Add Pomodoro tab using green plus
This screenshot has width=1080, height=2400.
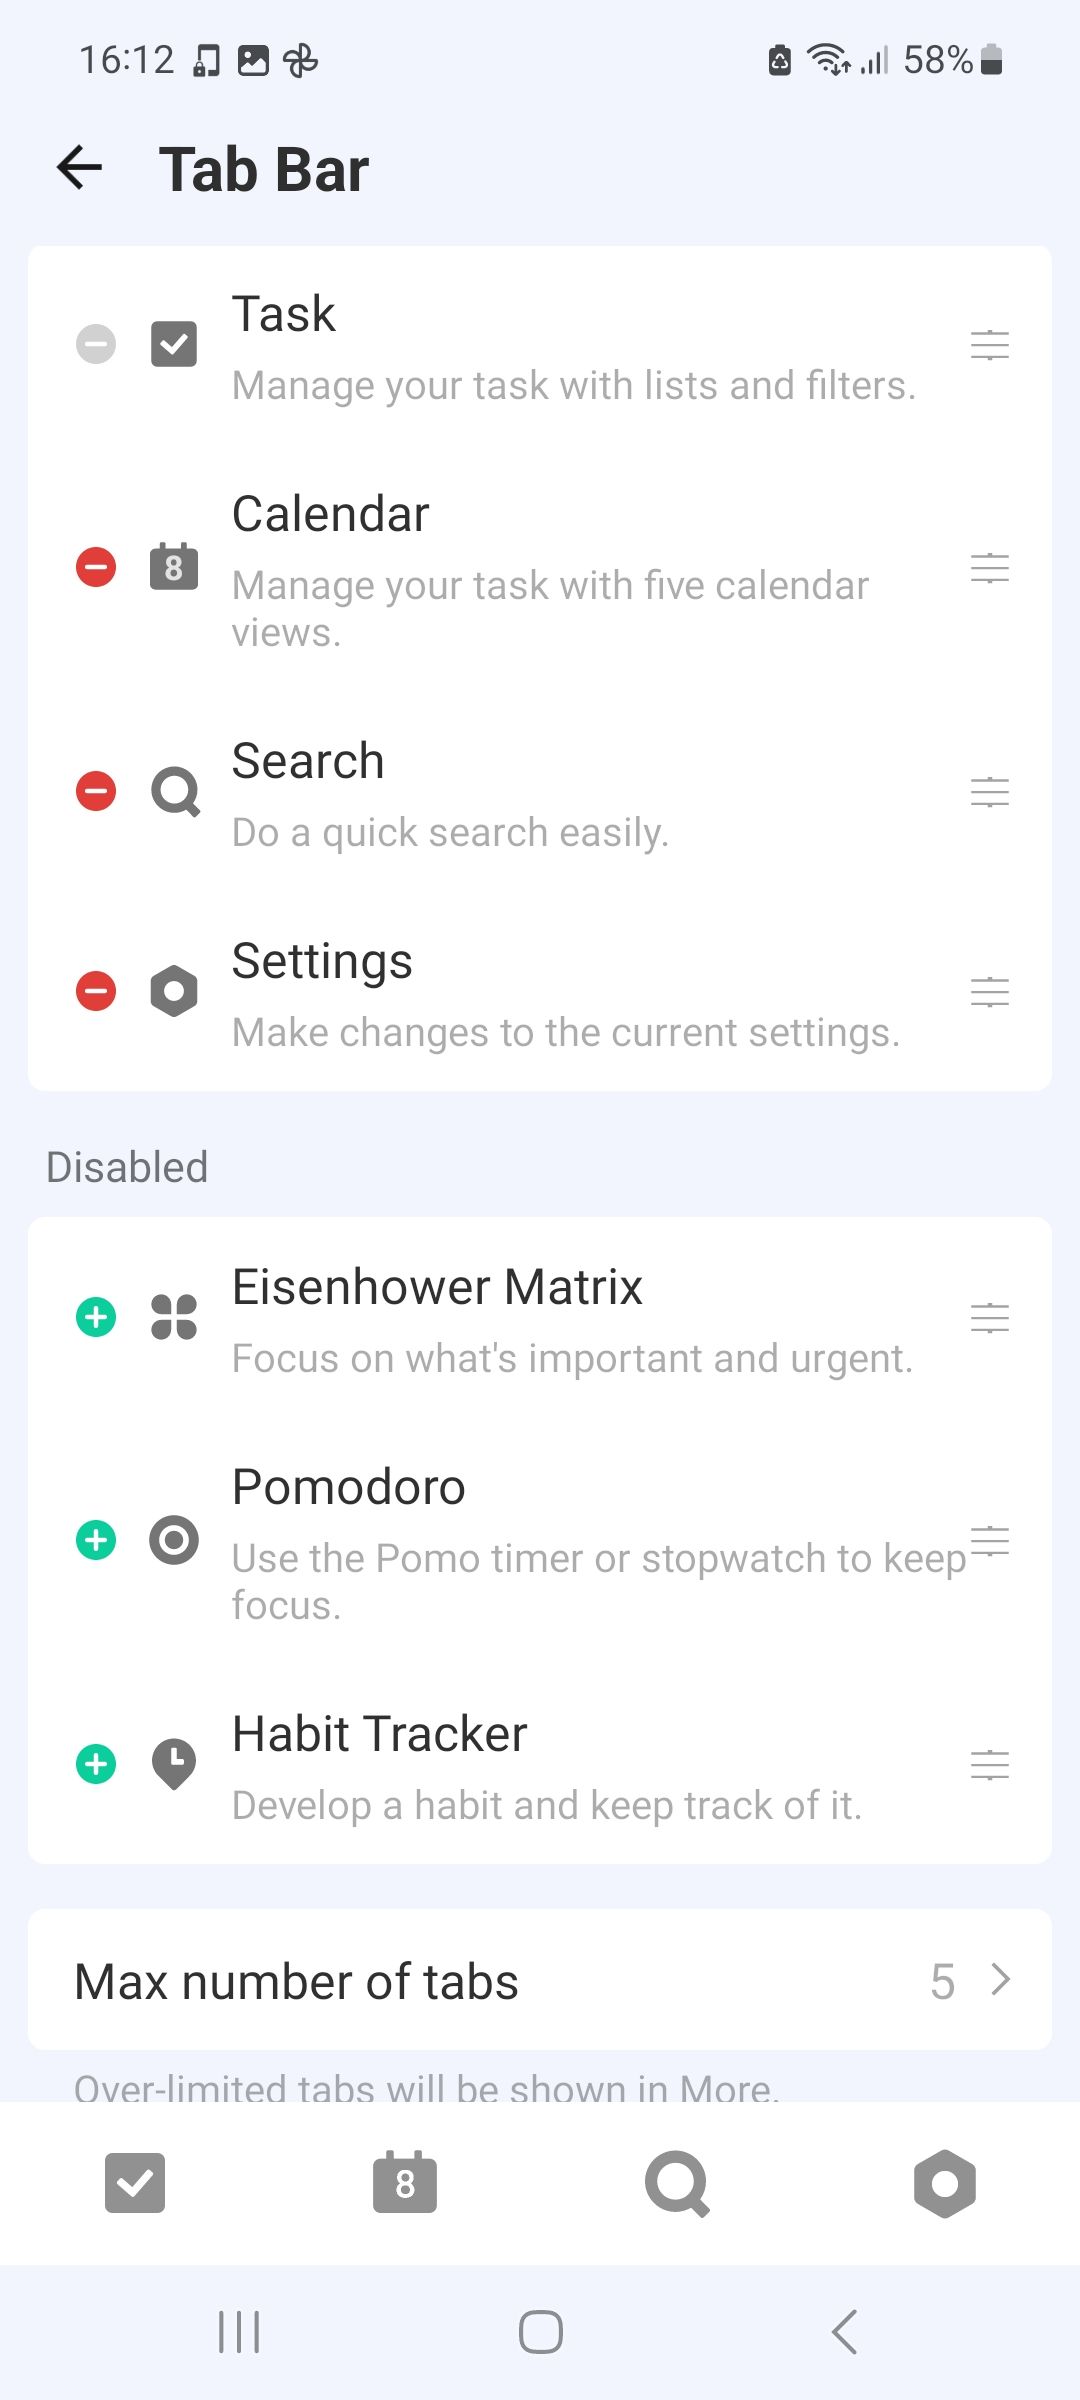[x=96, y=1540]
